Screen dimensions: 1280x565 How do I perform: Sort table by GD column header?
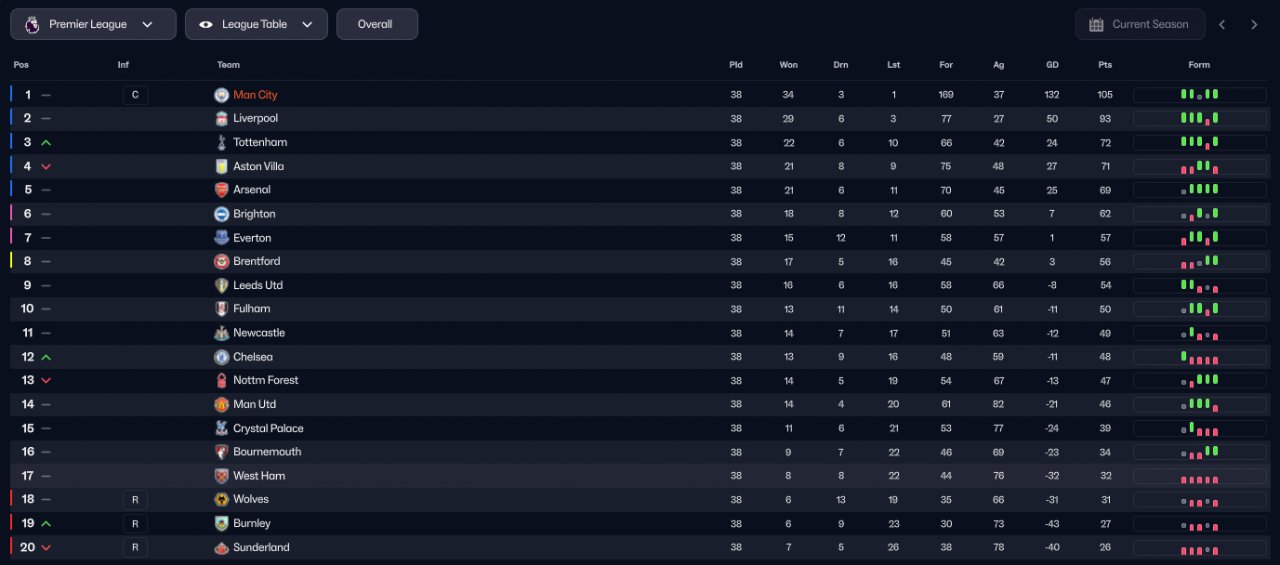pos(1052,65)
